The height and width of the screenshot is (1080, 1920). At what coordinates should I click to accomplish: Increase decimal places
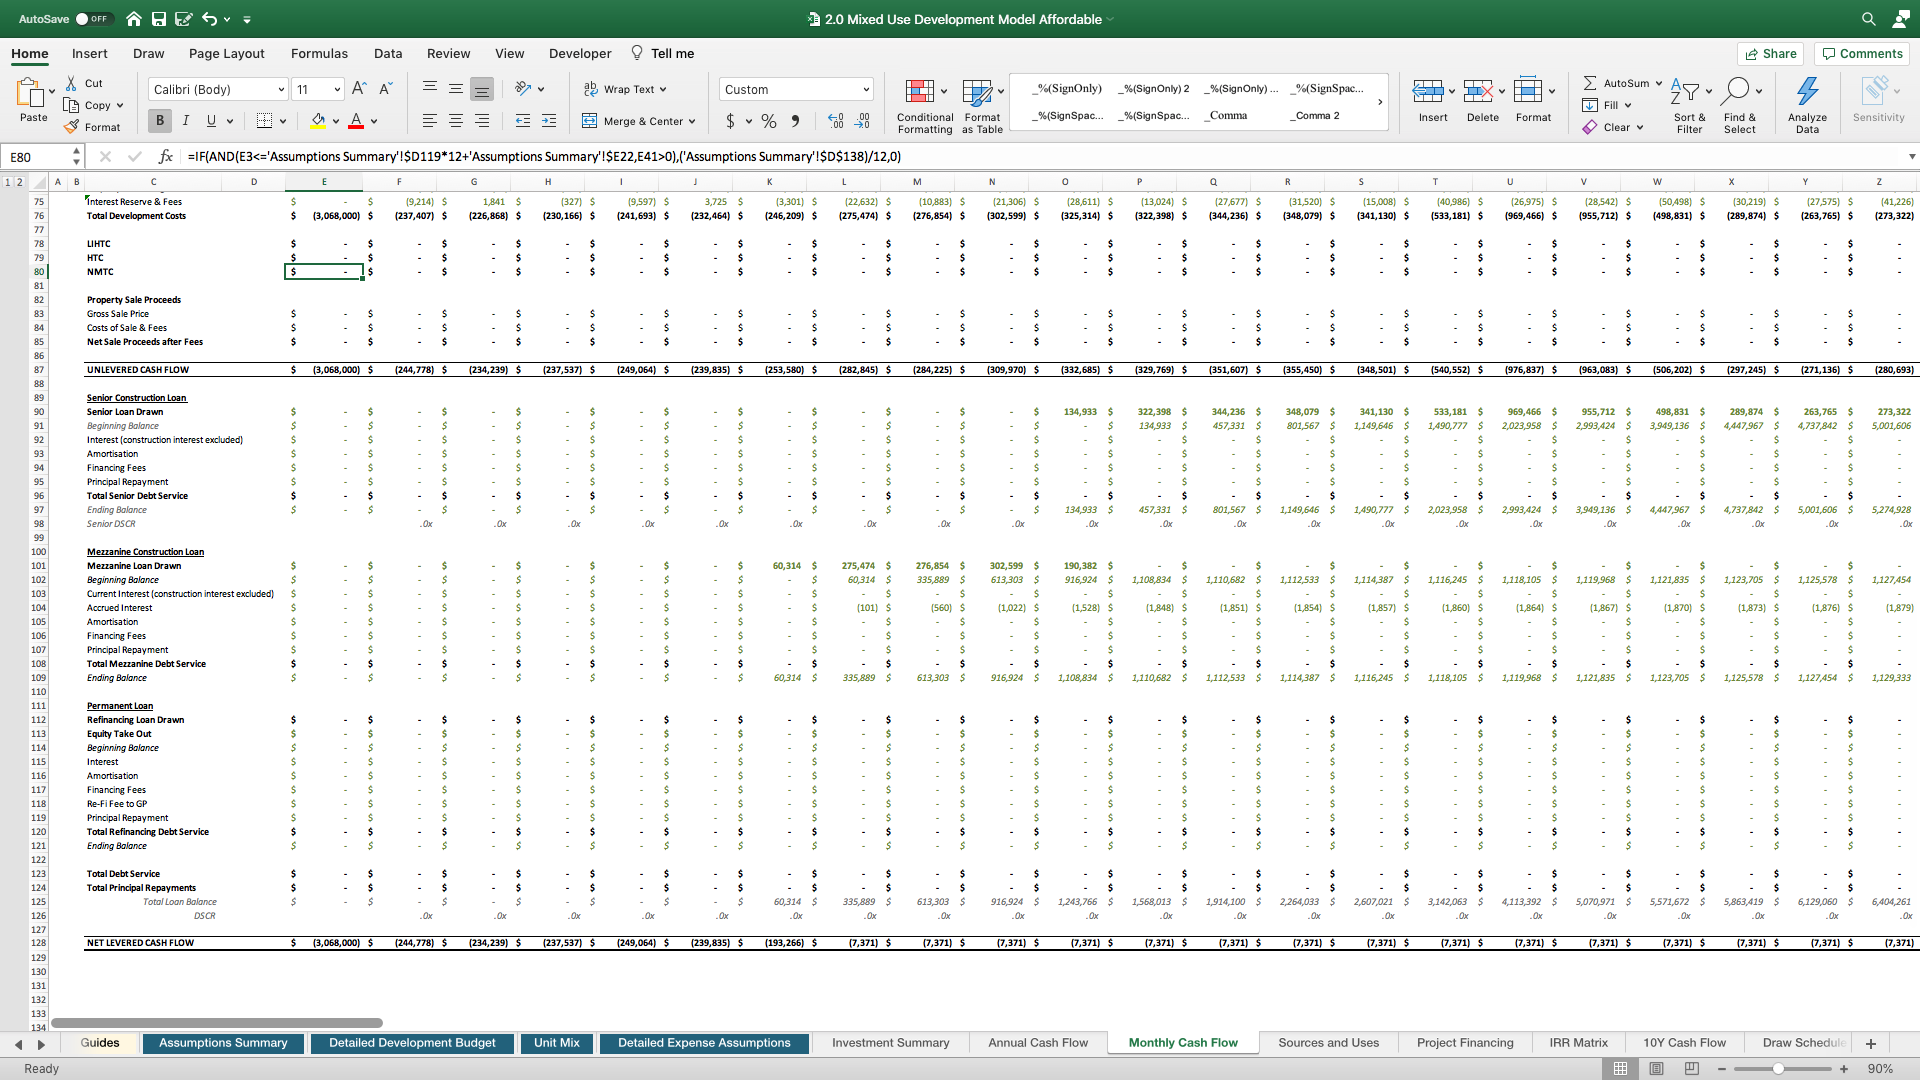point(836,121)
